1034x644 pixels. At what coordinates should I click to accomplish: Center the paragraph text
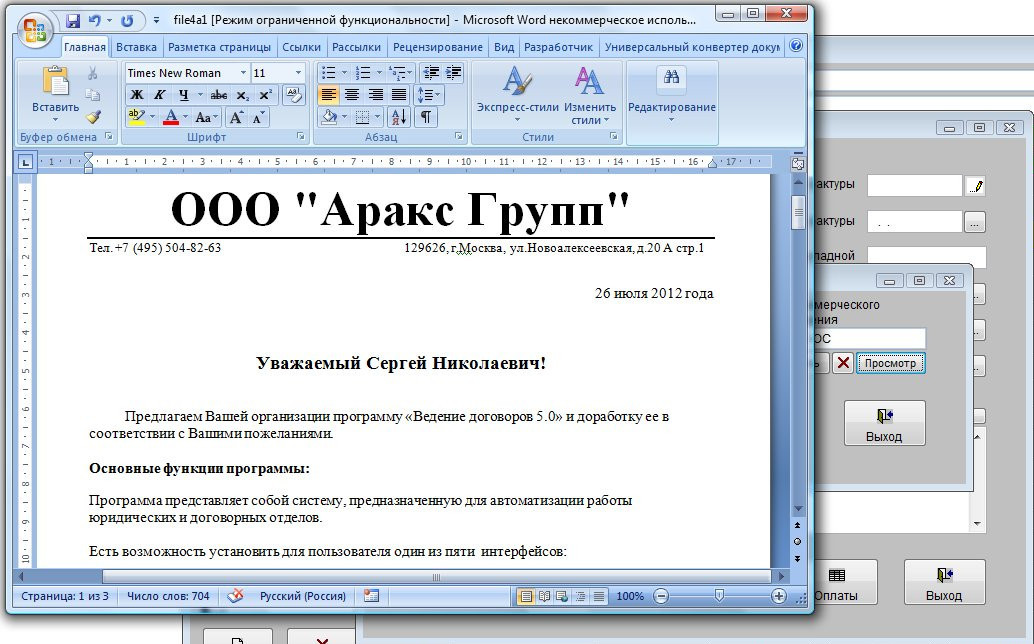click(x=352, y=95)
